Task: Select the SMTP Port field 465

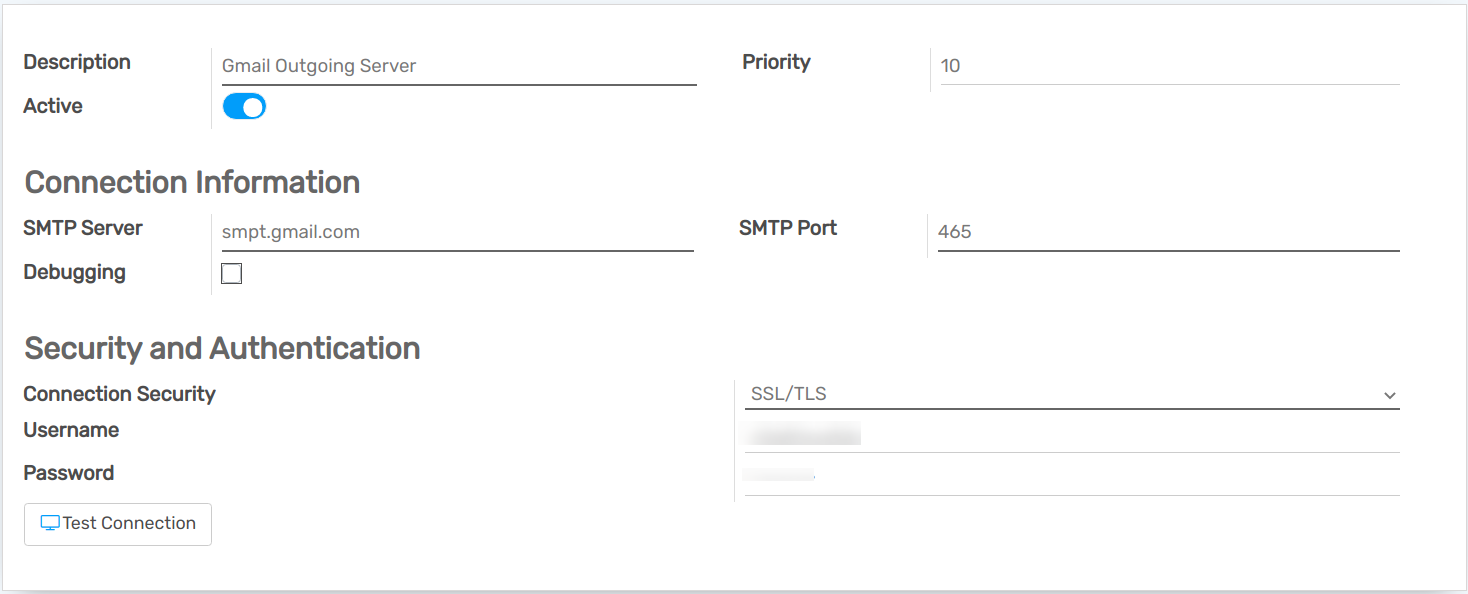Action: [1167, 232]
